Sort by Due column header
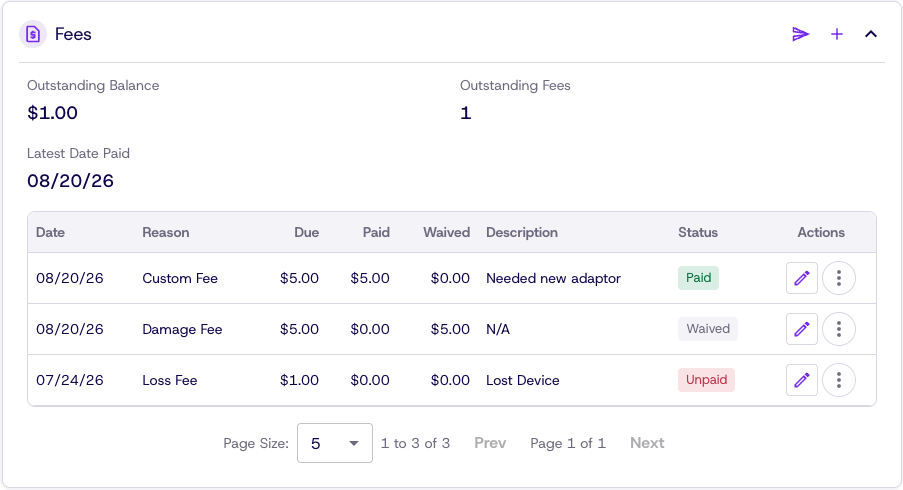The width and height of the screenshot is (903, 490). 306,232
